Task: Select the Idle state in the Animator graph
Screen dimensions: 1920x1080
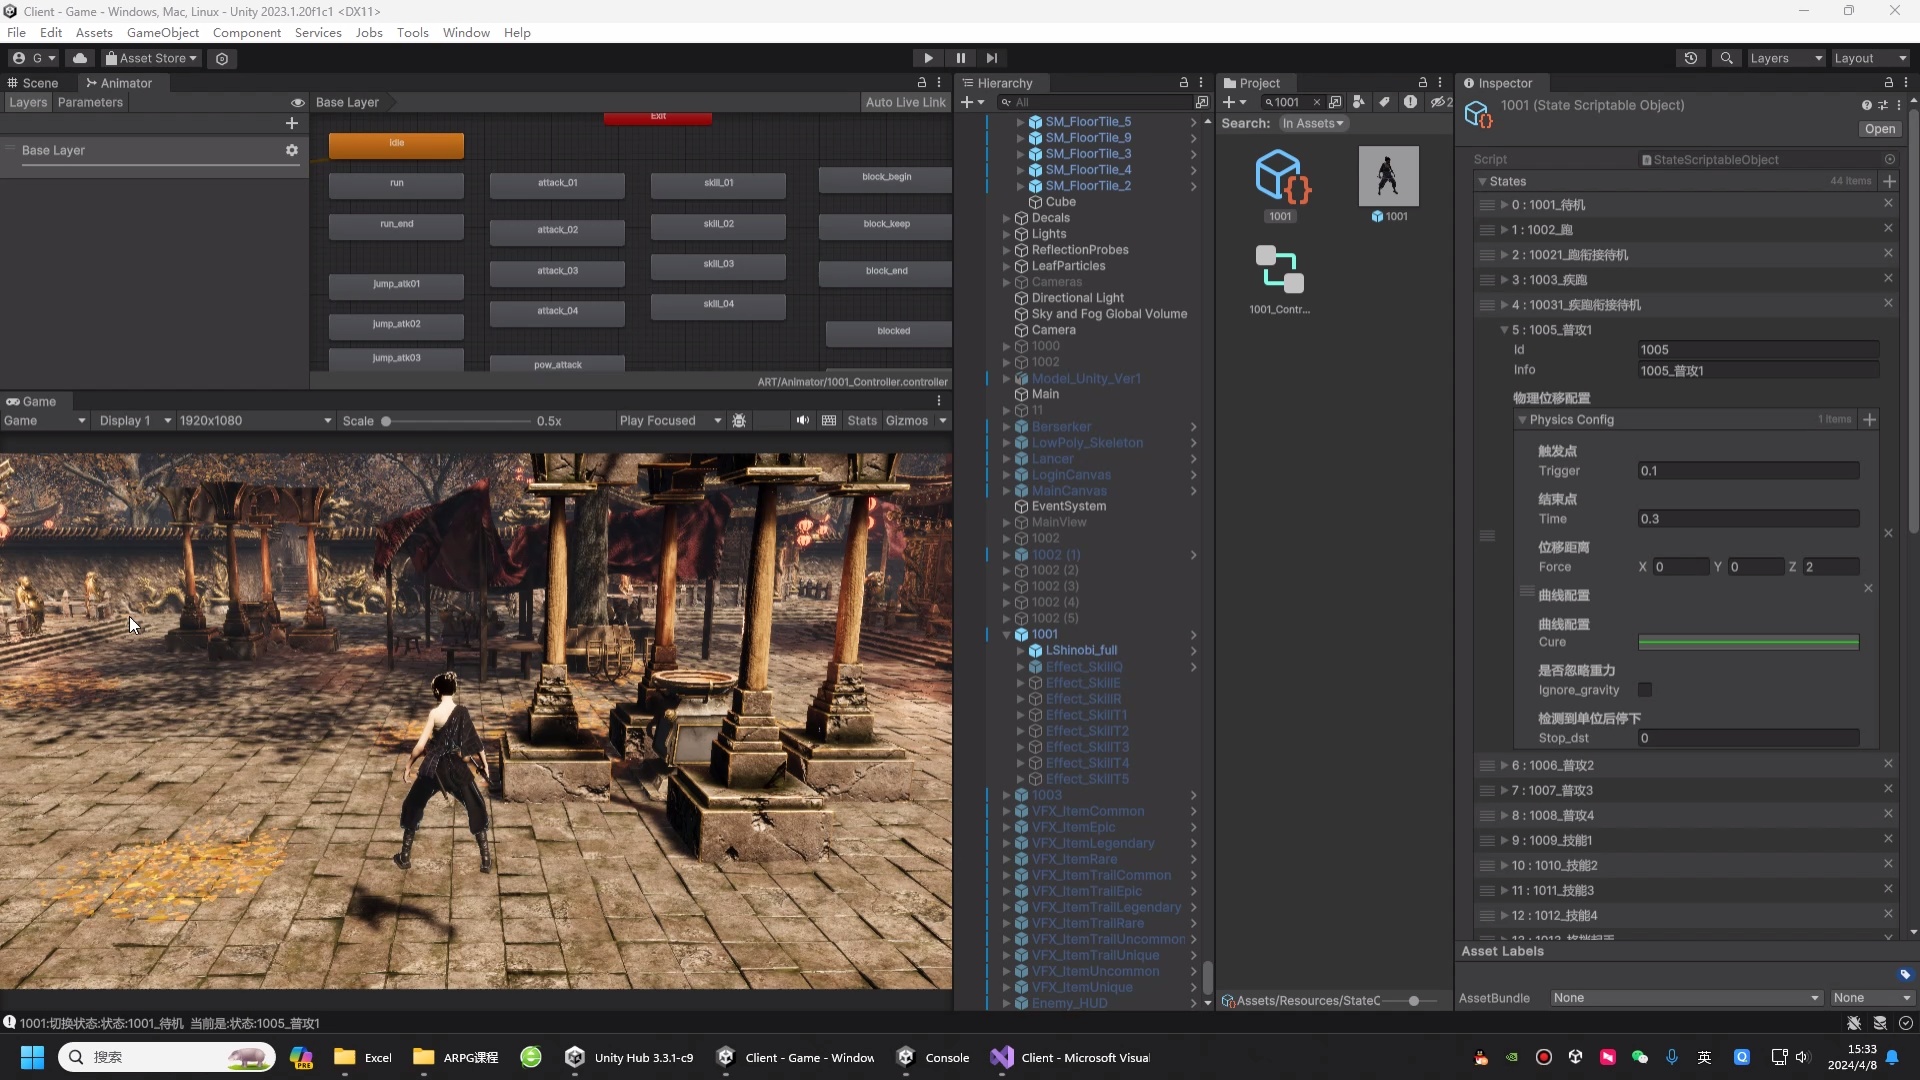Action: click(x=395, y=145)
